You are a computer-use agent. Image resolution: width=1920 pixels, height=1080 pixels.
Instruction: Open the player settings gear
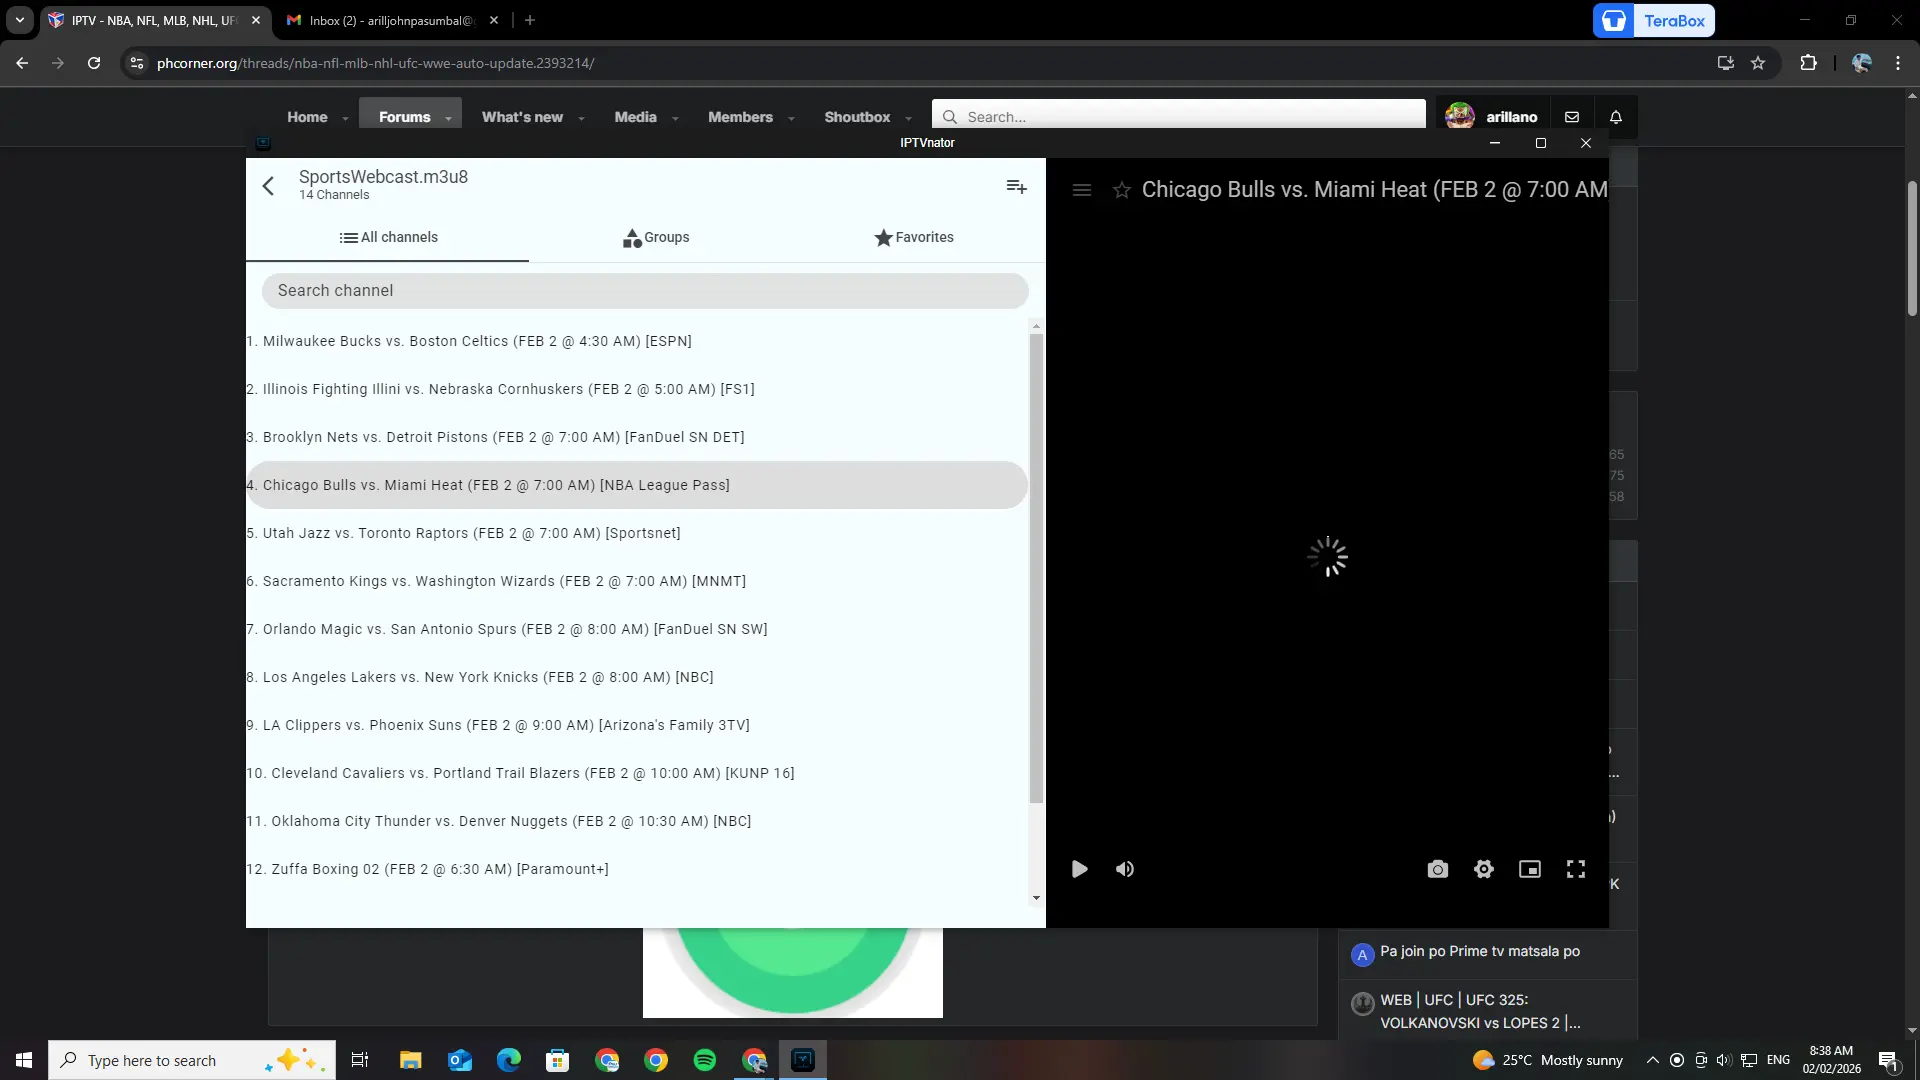click(x=1484, y=869)
